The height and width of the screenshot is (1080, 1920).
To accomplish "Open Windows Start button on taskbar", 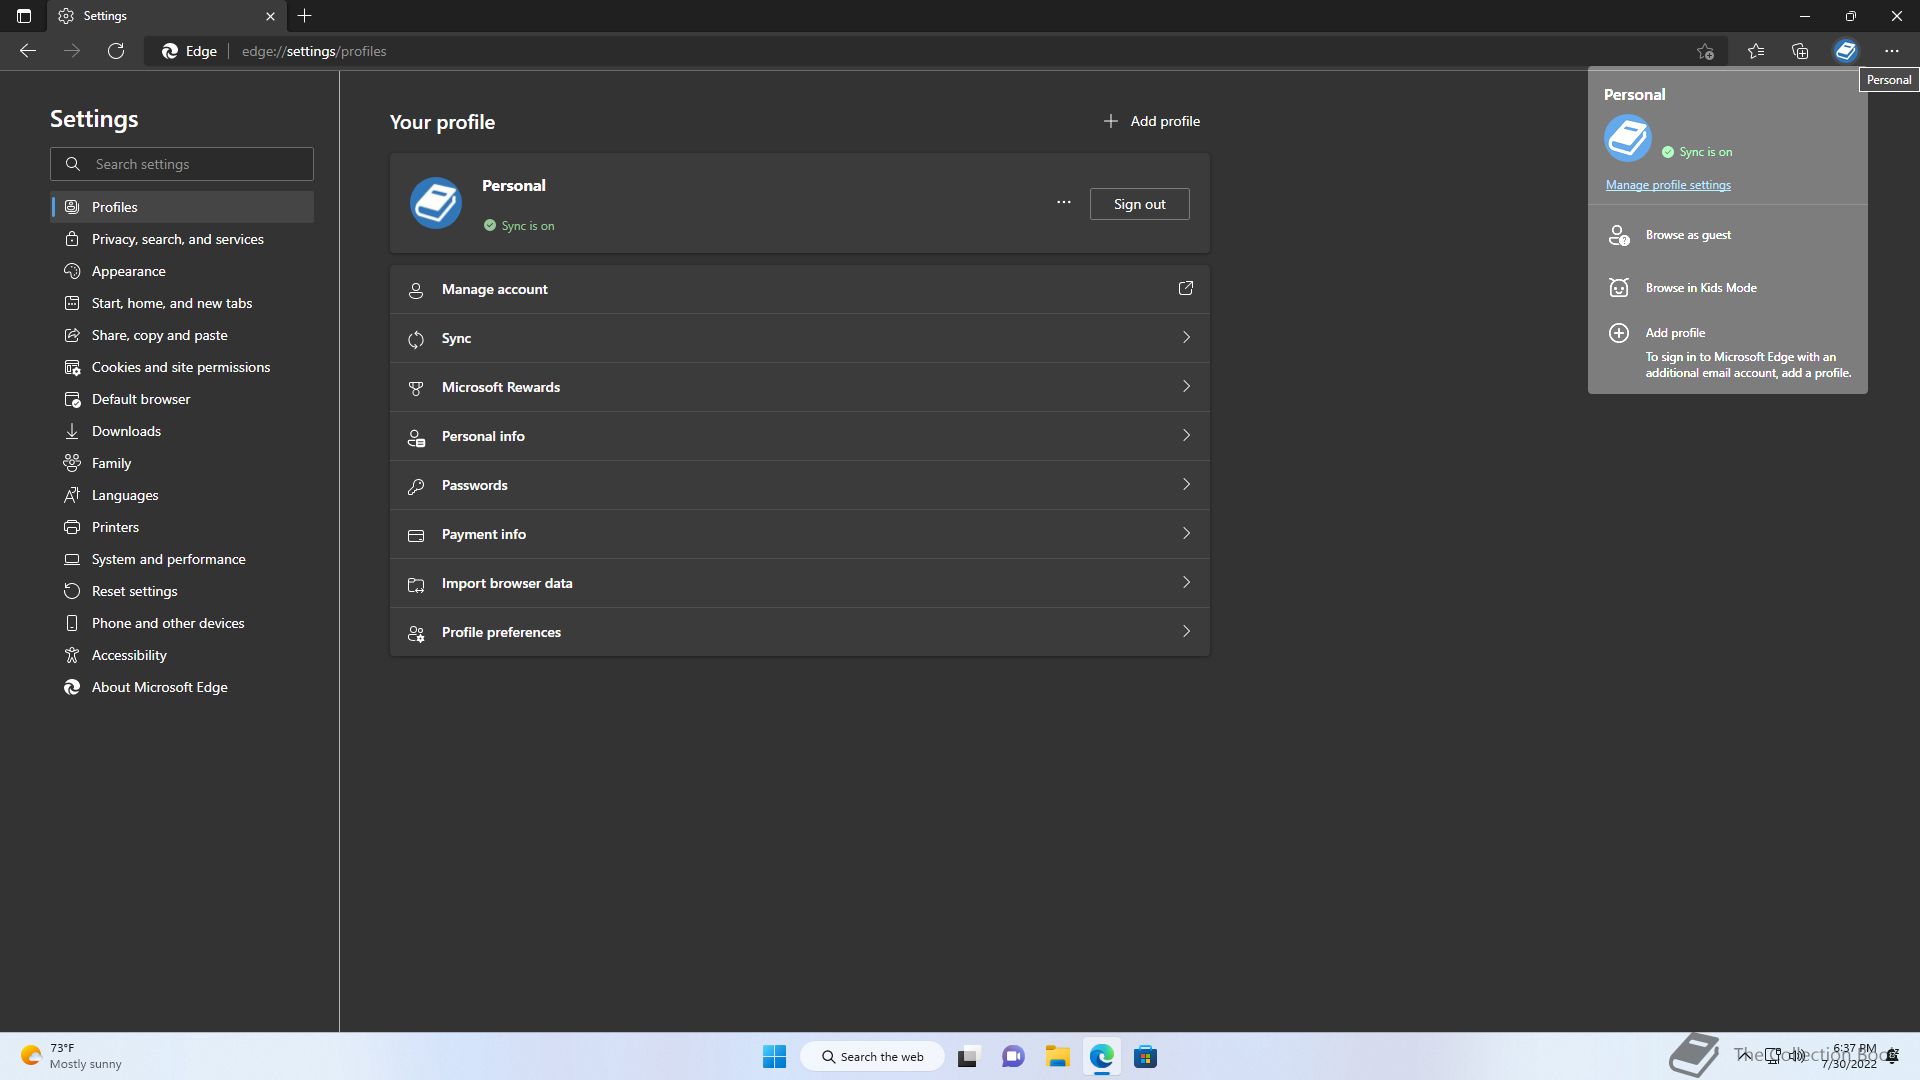I will click(x=774, y=1057).
